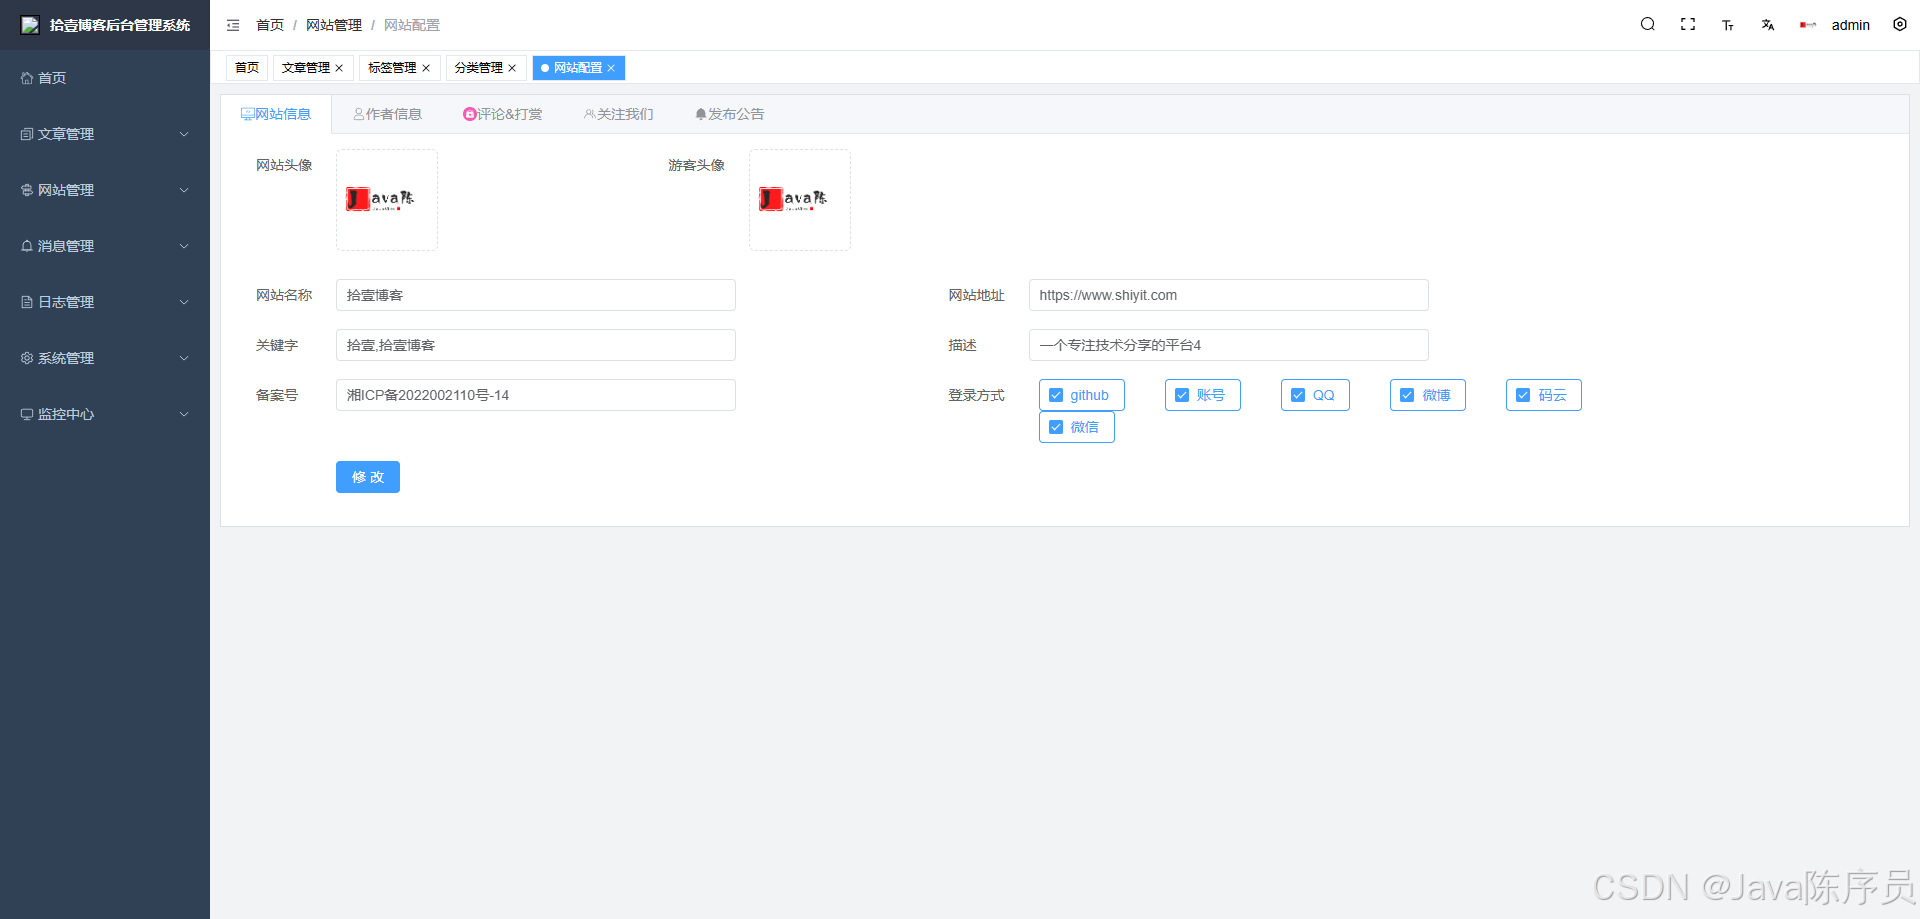Uncheck the 微博 login checkbox
The width and height of the screenshot is (1920, 919).
tap(1407, 395)
